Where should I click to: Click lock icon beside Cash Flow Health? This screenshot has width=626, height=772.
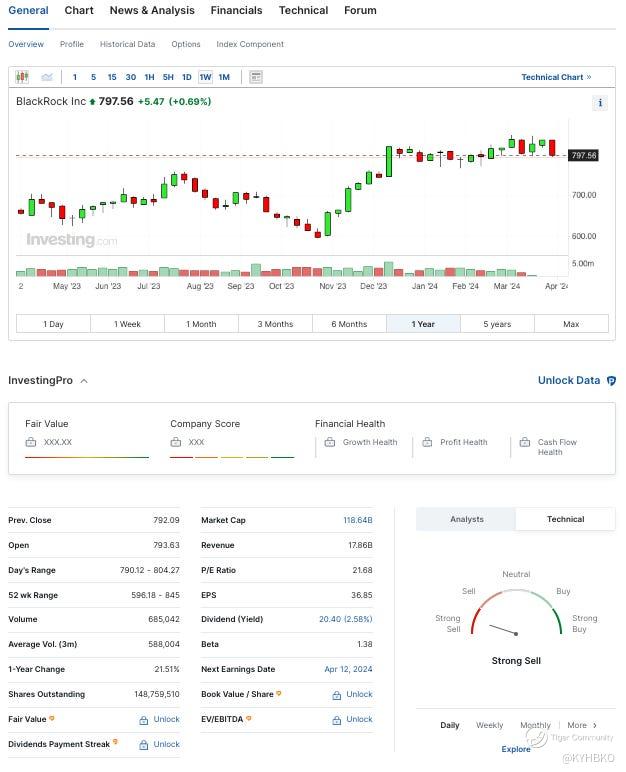tap(525, 442)
